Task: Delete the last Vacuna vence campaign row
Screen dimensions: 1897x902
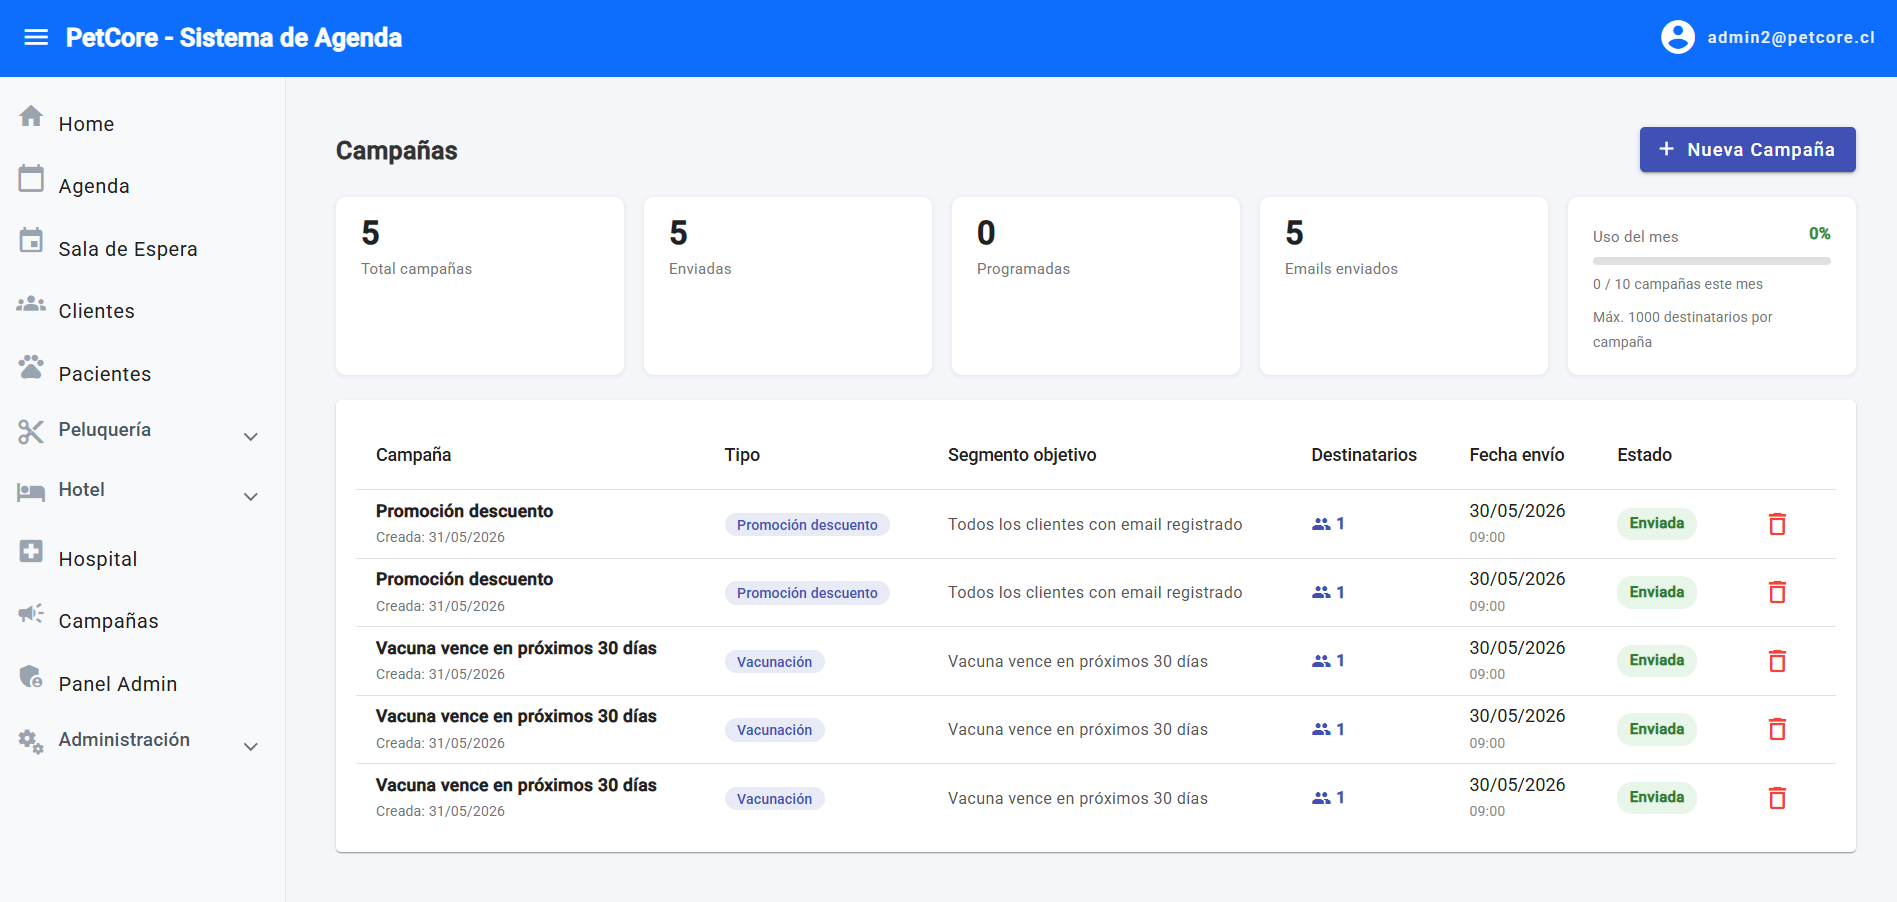Action: 1777,798
